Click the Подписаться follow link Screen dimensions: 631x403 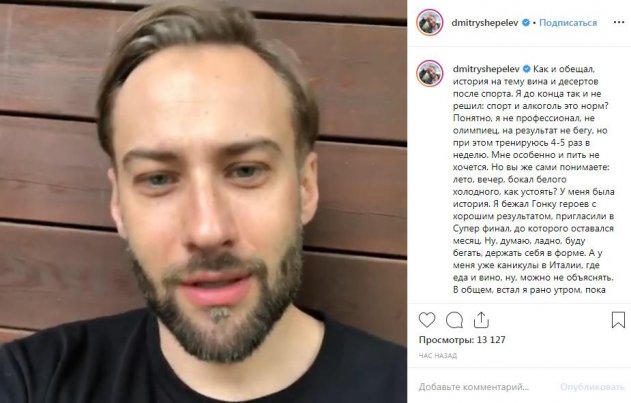pos(568,23)
